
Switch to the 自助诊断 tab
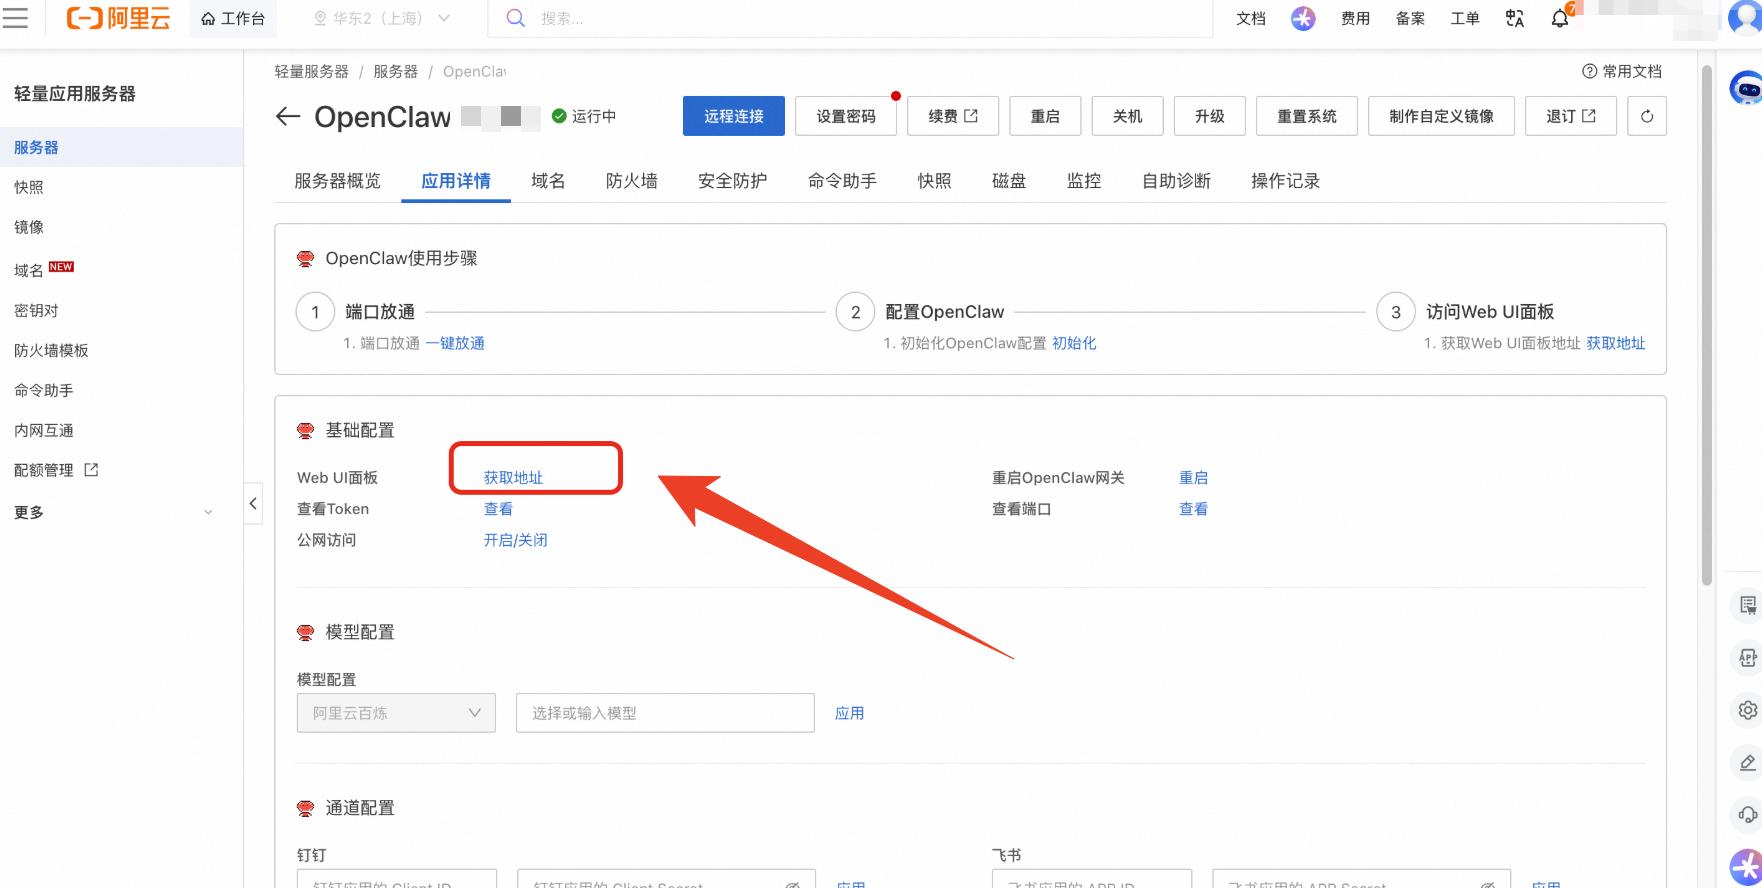(x=1177, y=181)
